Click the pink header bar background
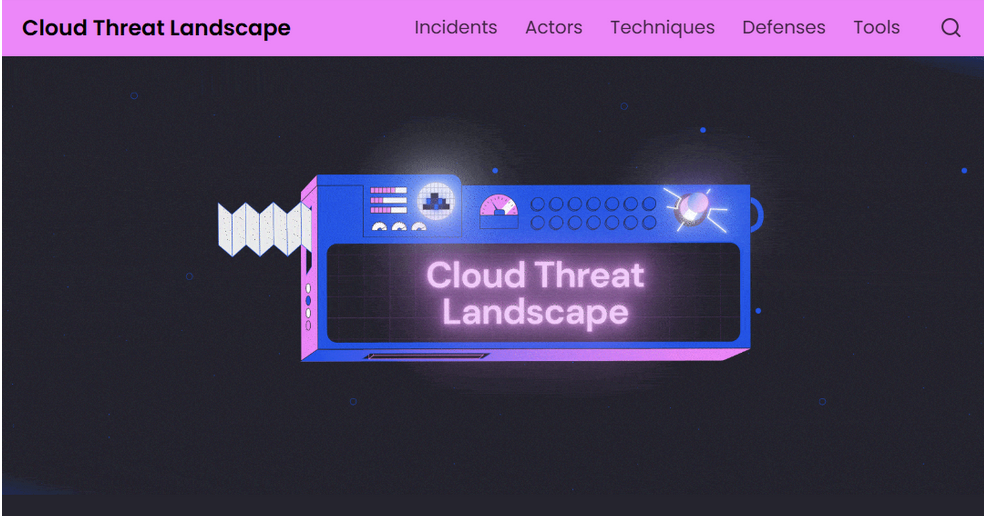This screenshot has width=984, height=516. click(x=350, y=28)
